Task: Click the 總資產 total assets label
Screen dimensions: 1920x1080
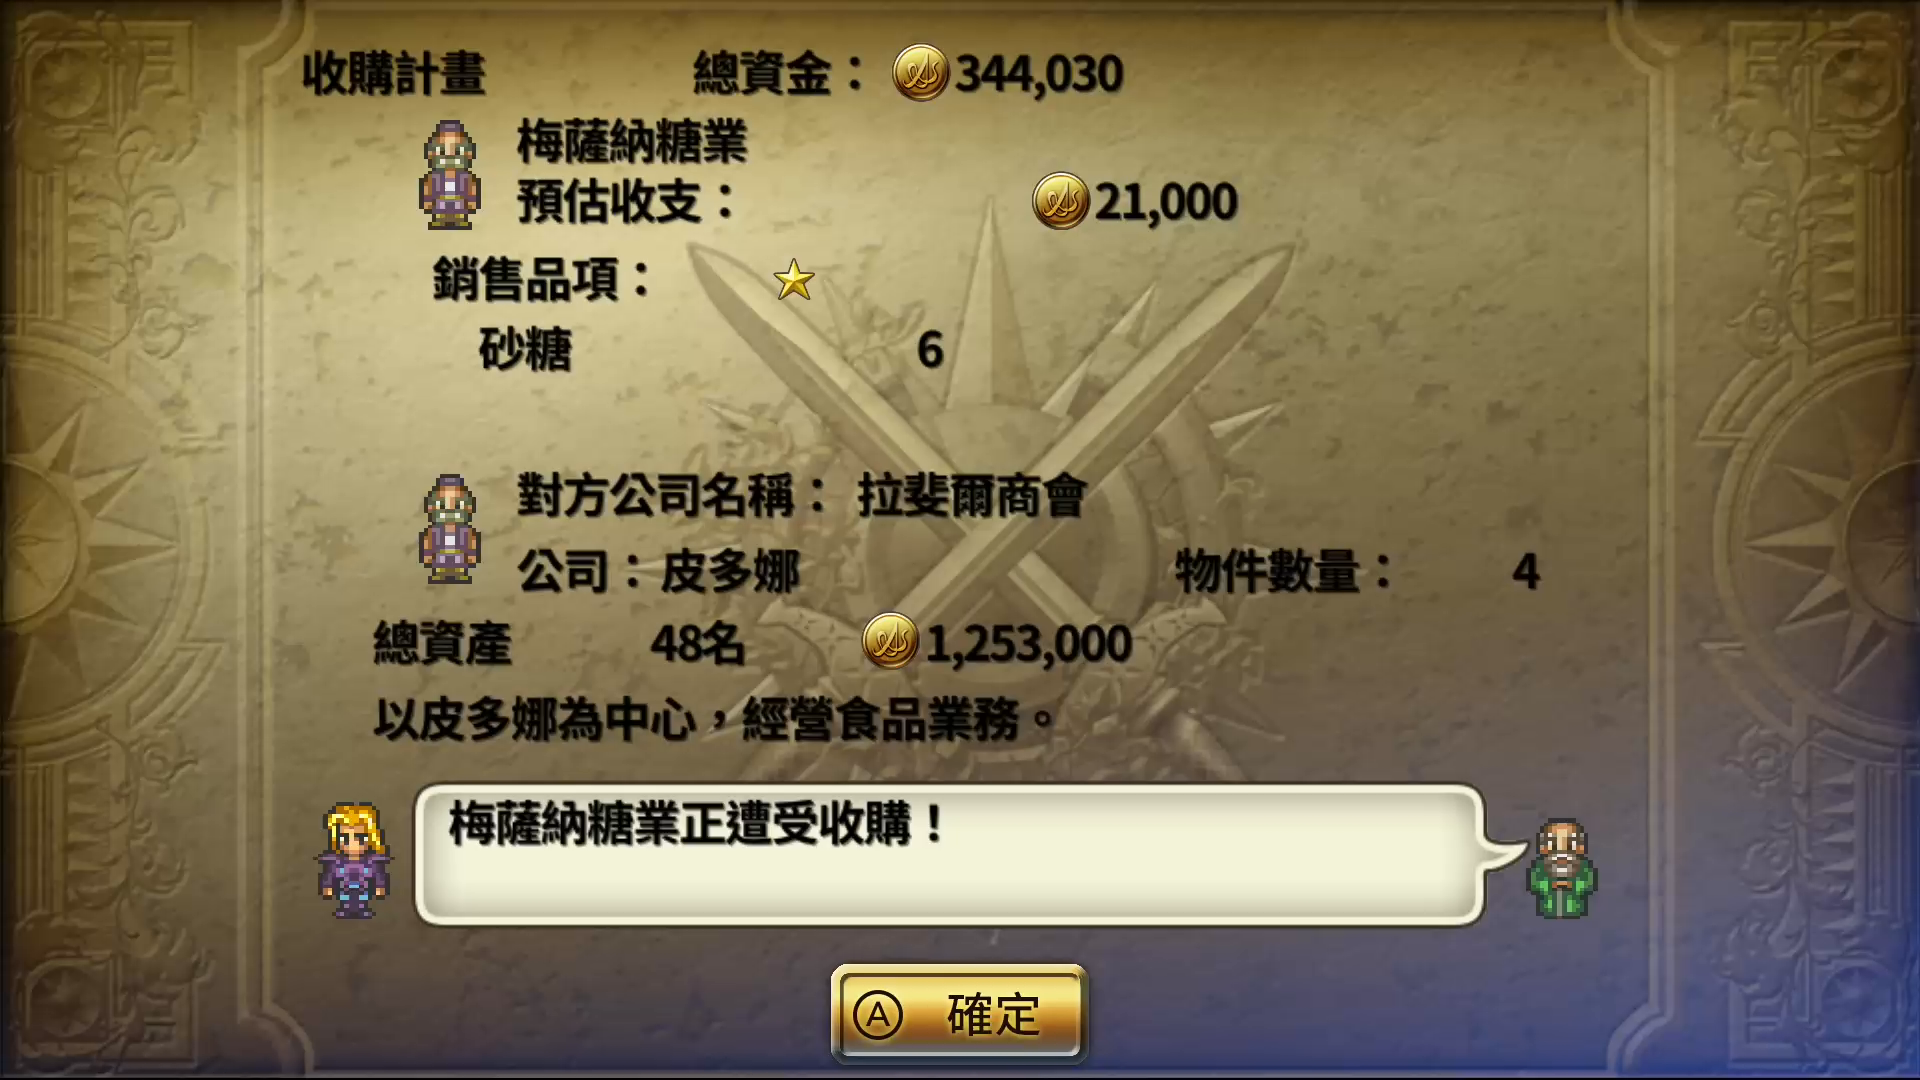Action: click(442, 643)
